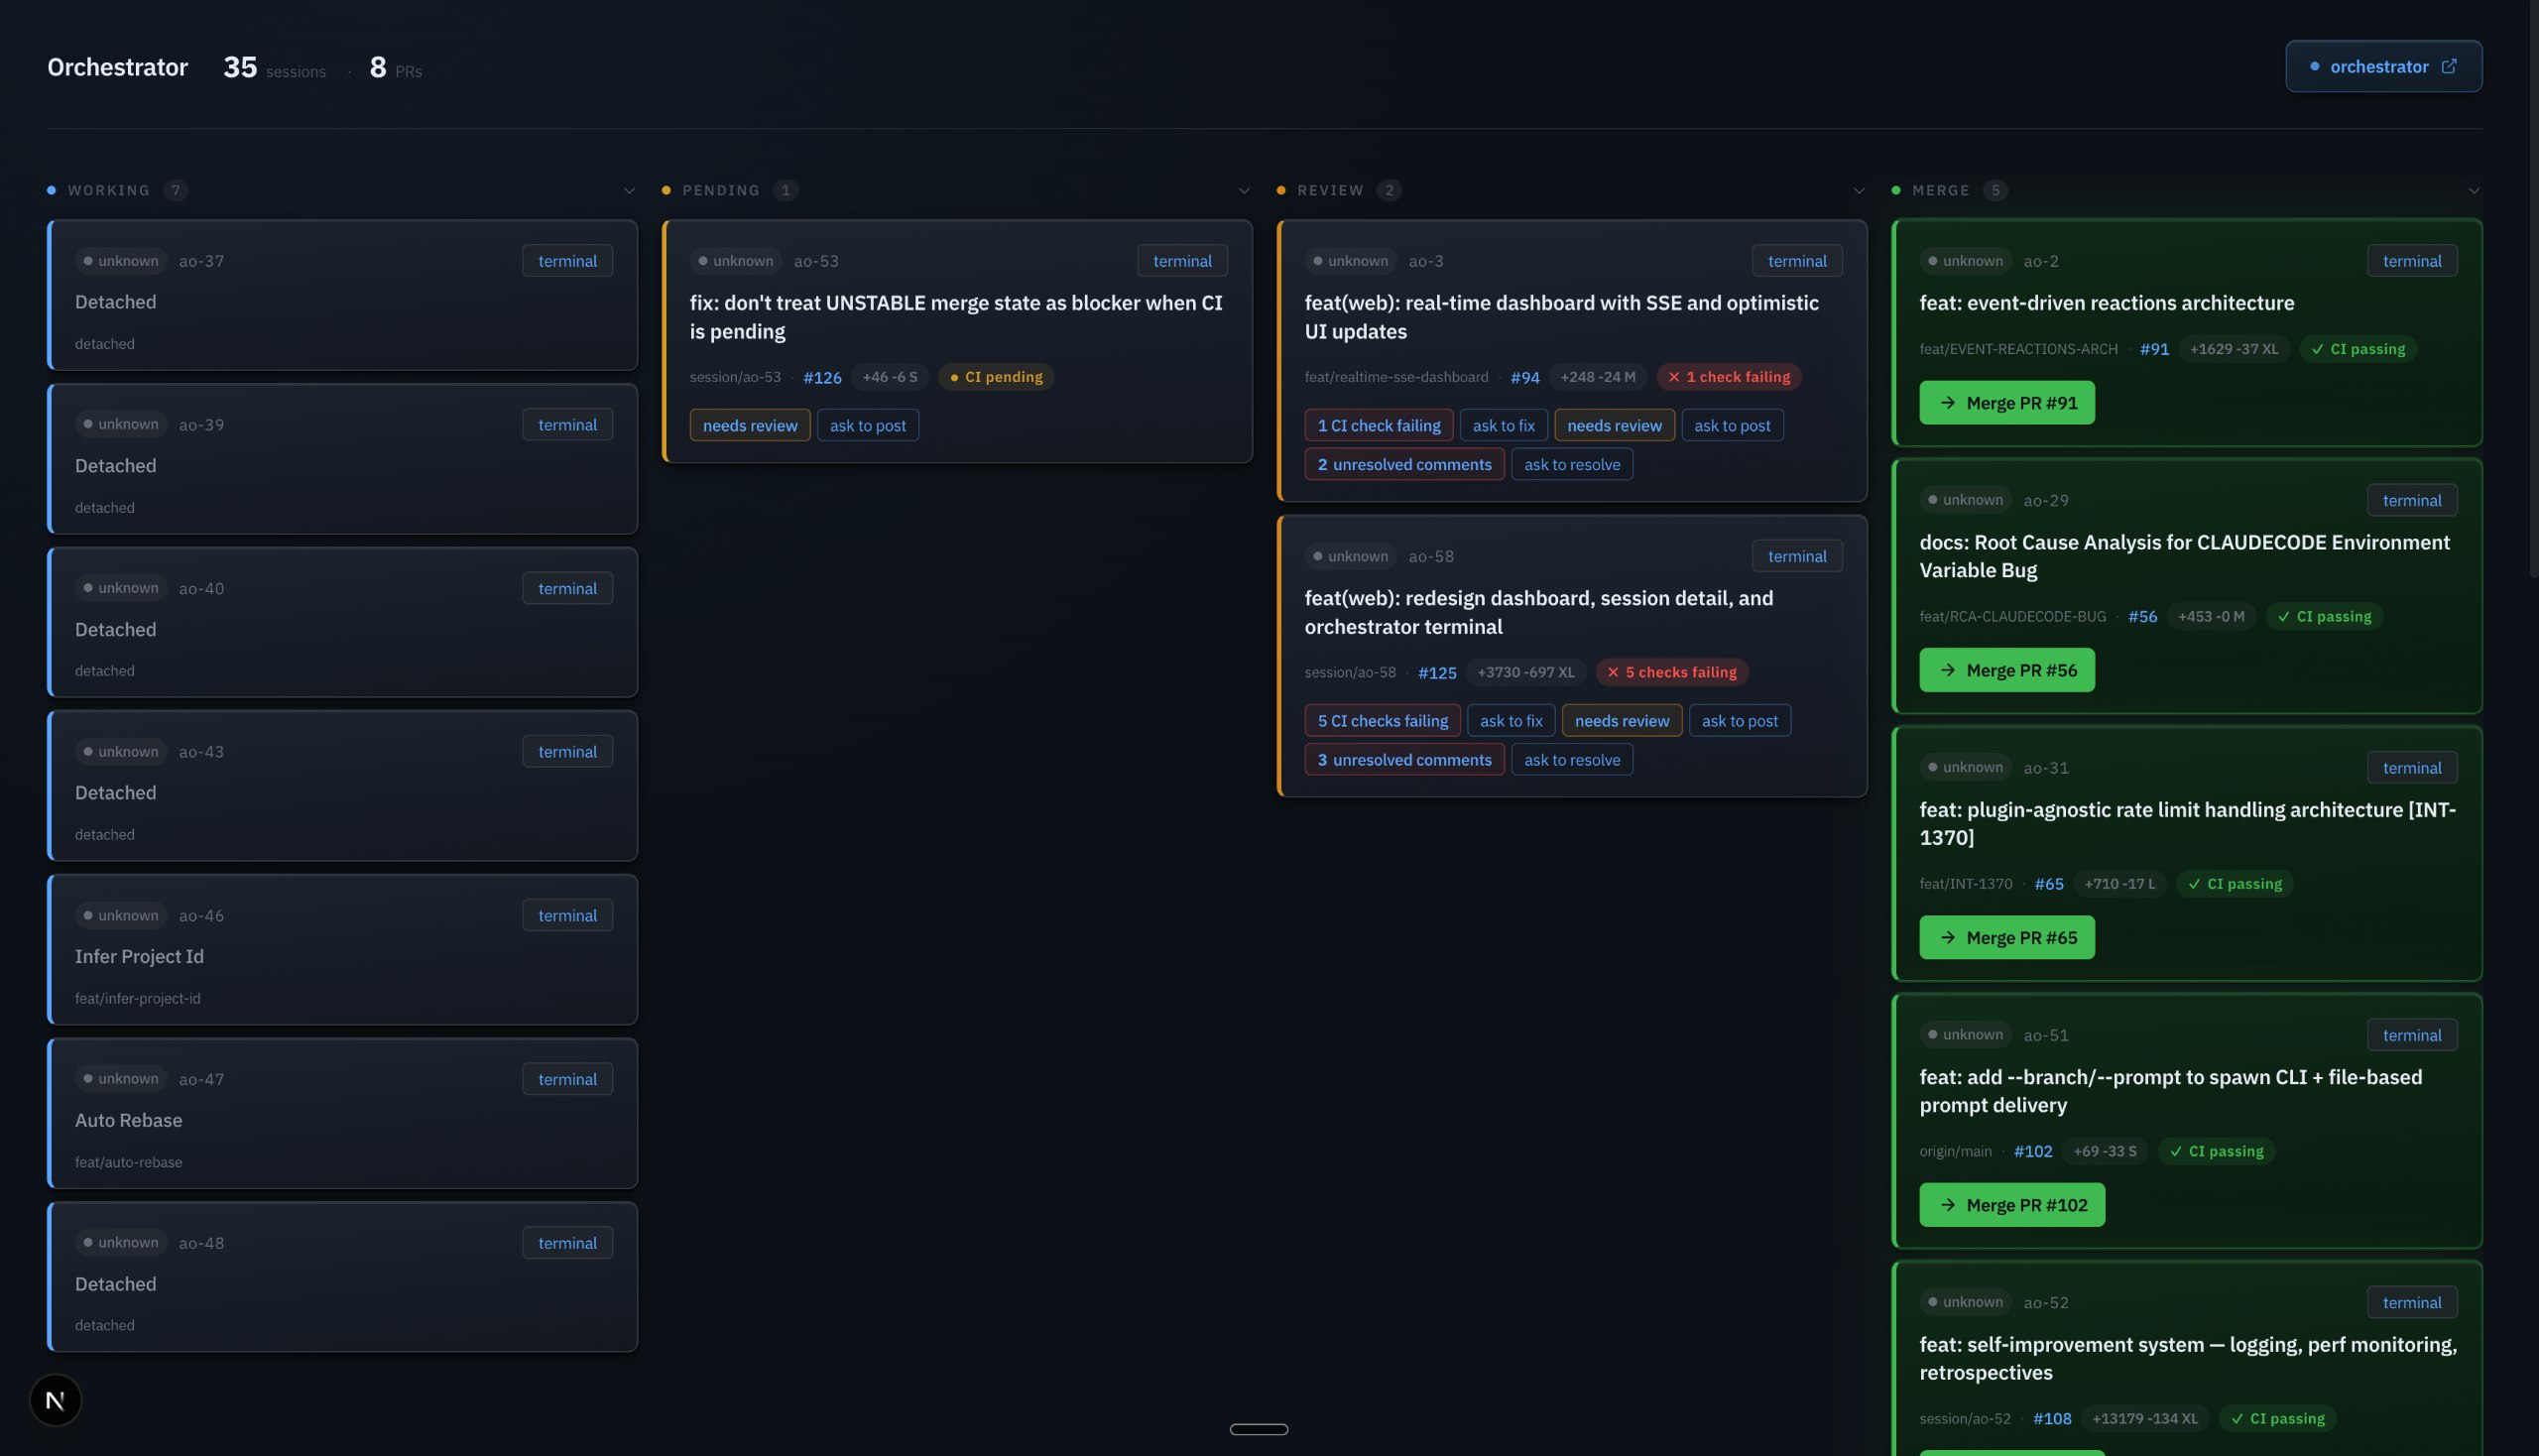Click the 'terminal' badge on ao-37 card

click(567, 260)
